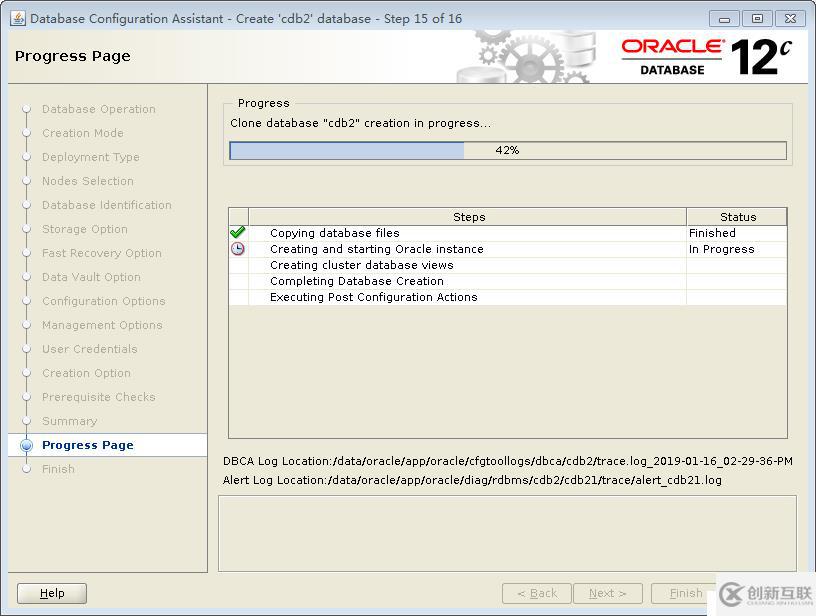Image resolution: width=816 pixels, height=616 pixels.
Task: Select the Nodes Selection step
Action: [x=88, y=181]
